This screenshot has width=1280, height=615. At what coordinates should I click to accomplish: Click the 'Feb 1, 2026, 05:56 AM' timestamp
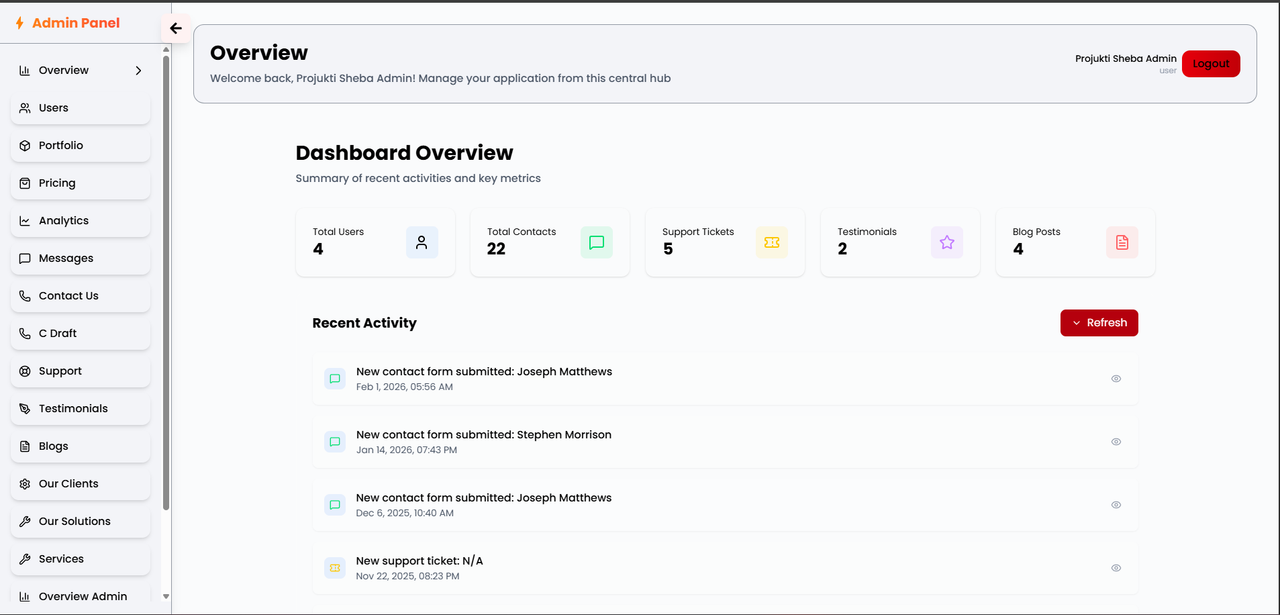tap(405, 387)
